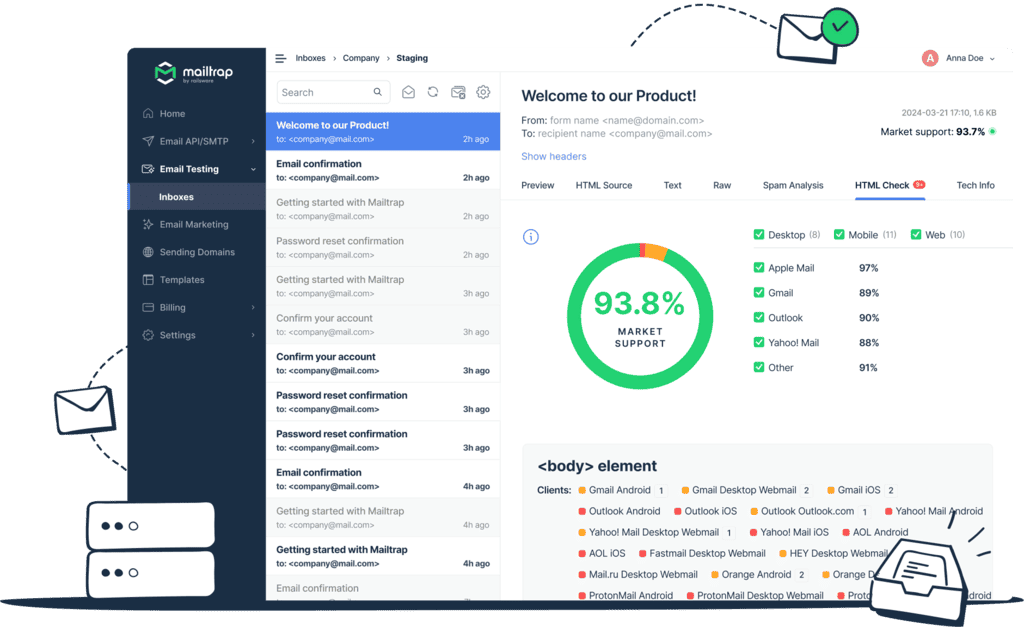
Task: Open the selected Welcome to our Product! message
Action: pyautogui.click(x=383, y=131)
